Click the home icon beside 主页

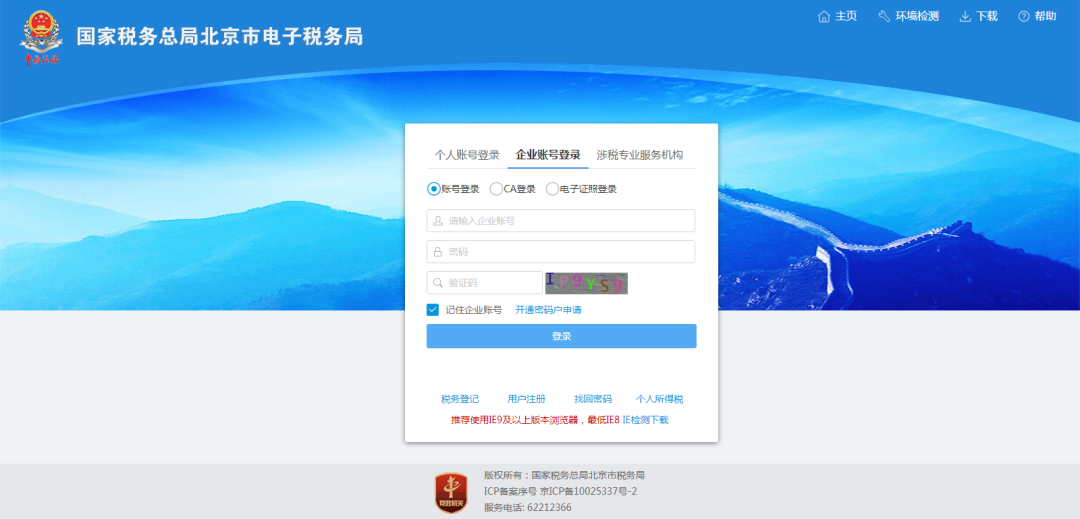tap(824, 17)
